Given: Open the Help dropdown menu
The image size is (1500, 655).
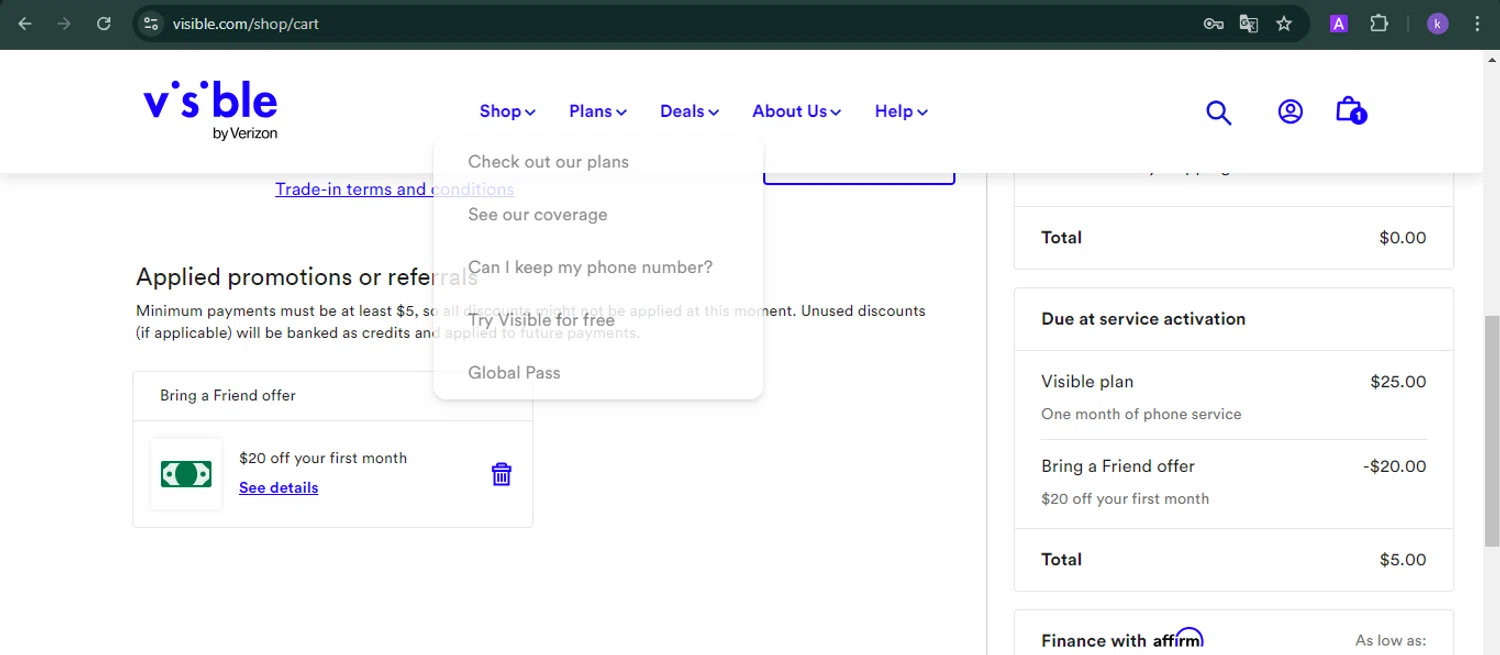Looking at the screenshot, I should (x=901, y=111).
